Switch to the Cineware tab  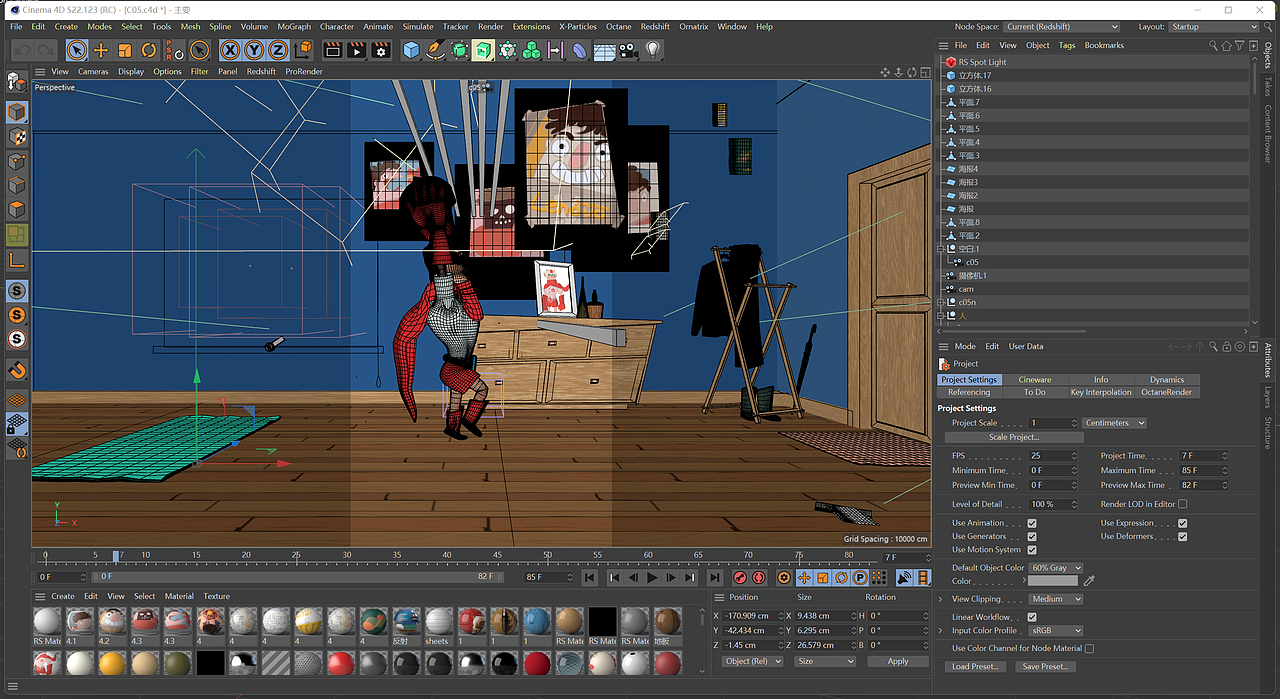click(x=1035, y=380)
